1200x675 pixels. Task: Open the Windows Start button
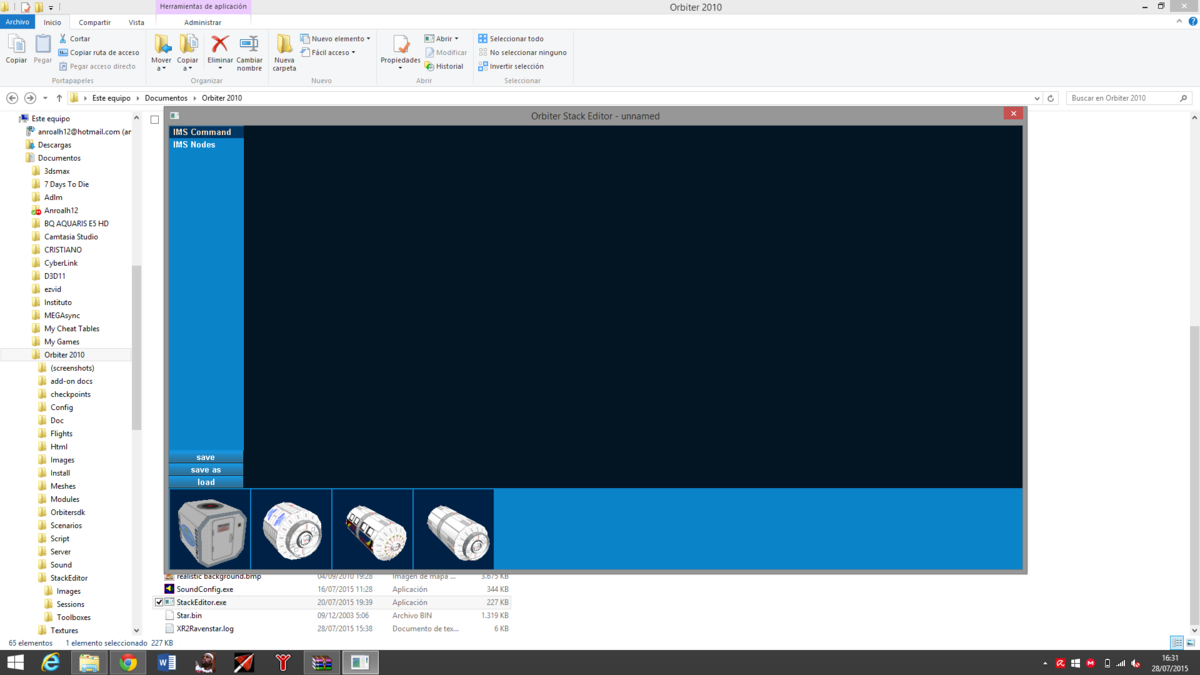pyautogui.click(x=16, y=662)
